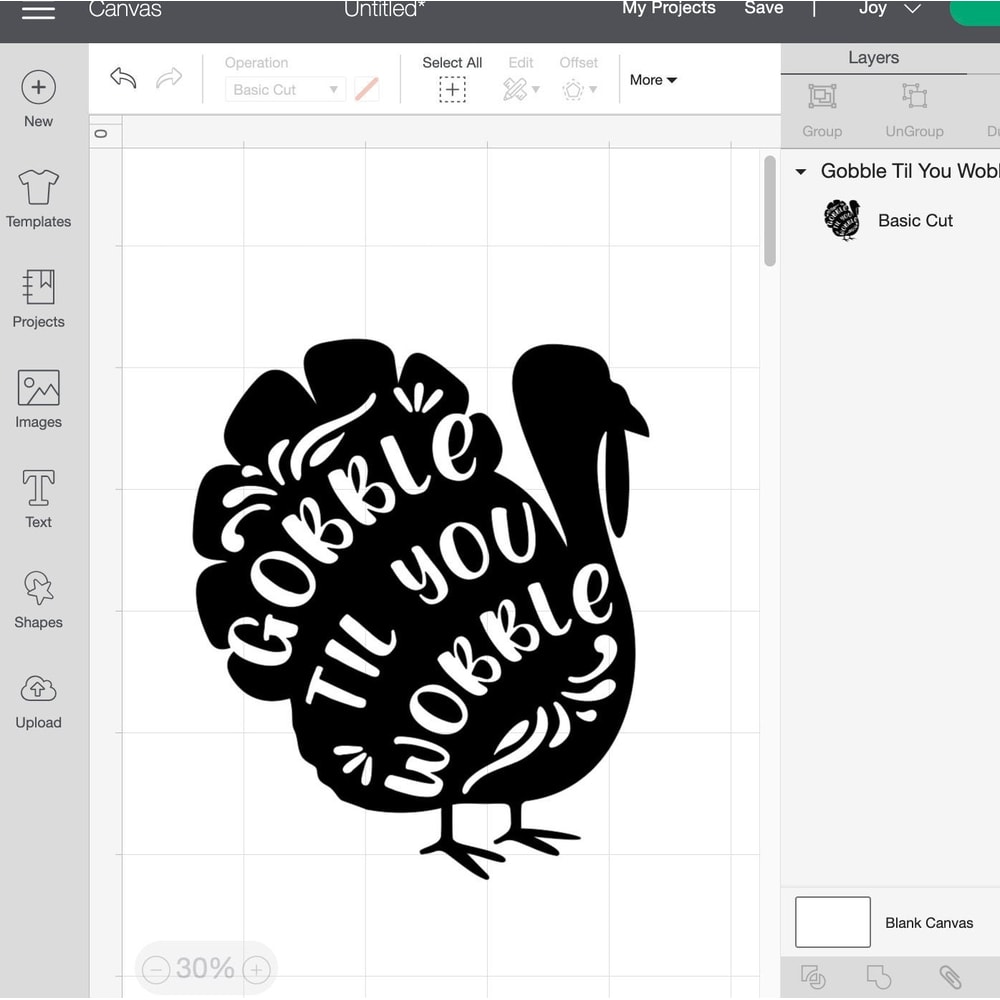Click the Attach icon in Layers panel
1000x1000 pixels.
(x=950, y=978)
